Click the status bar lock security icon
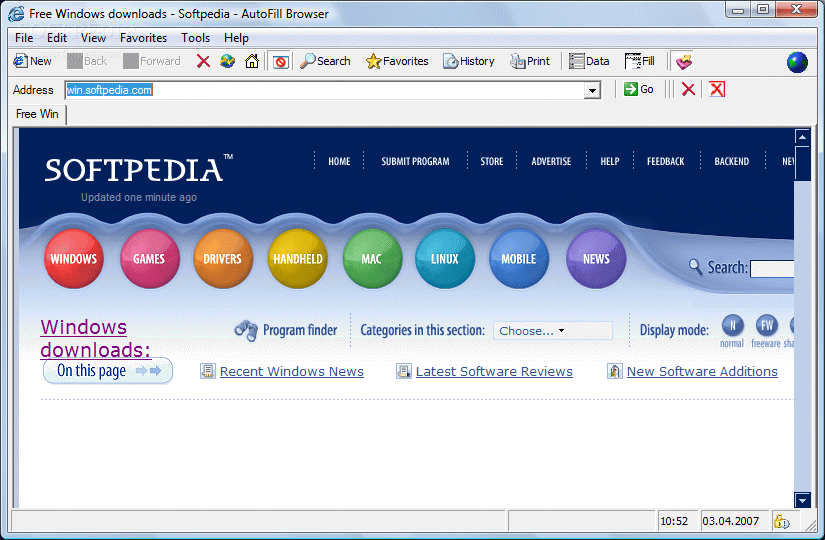The image size is (825, 540). (x=781, y=522)
